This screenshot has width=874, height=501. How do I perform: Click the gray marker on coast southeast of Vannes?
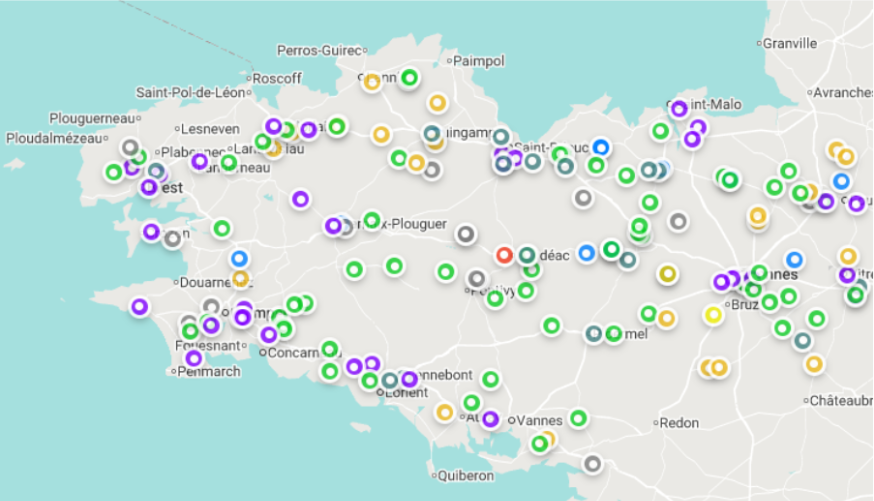[593, 464]
